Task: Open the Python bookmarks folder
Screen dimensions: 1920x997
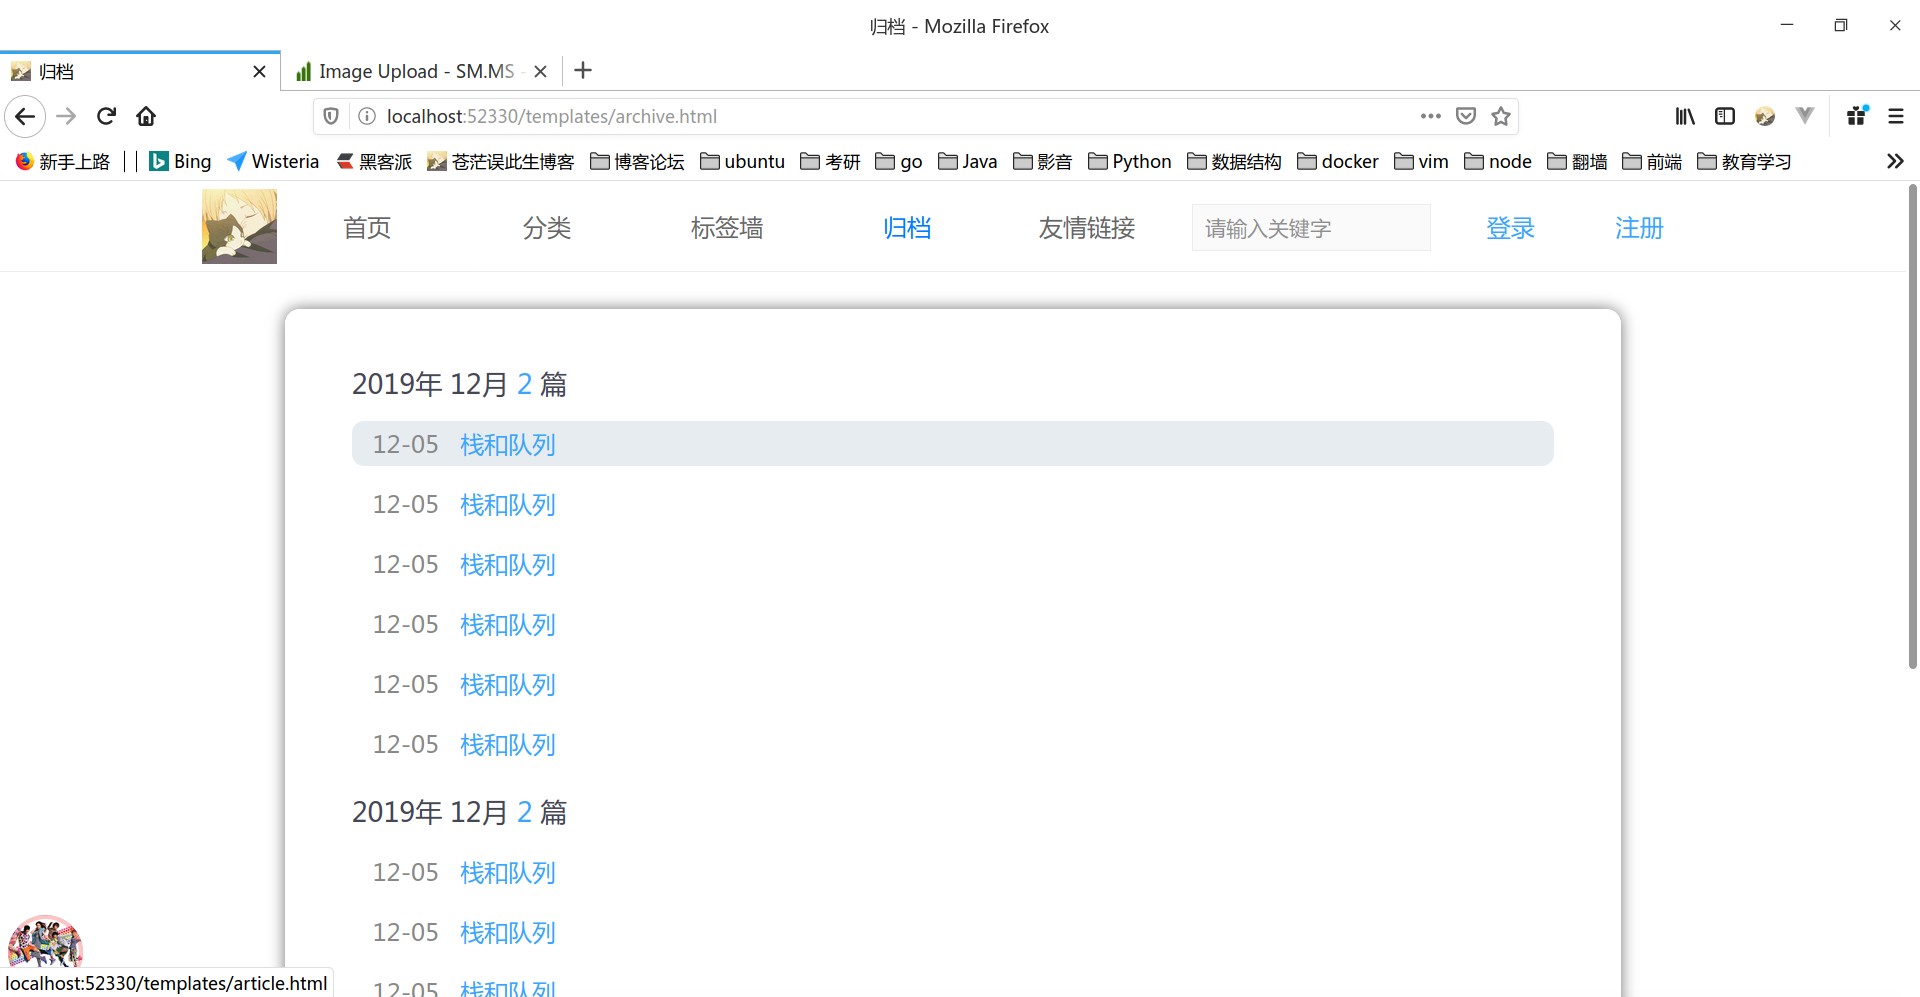Action: [1129, 161]
